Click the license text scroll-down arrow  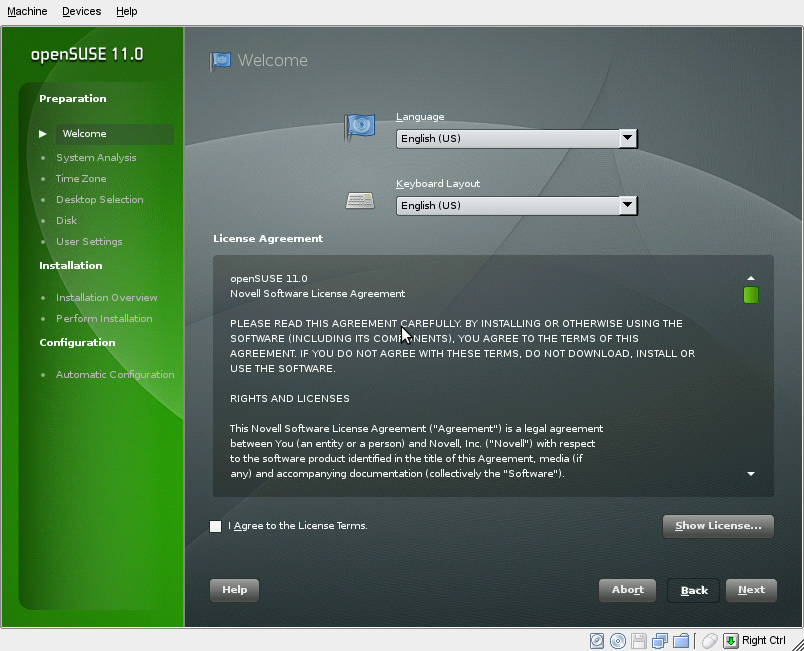750,474
